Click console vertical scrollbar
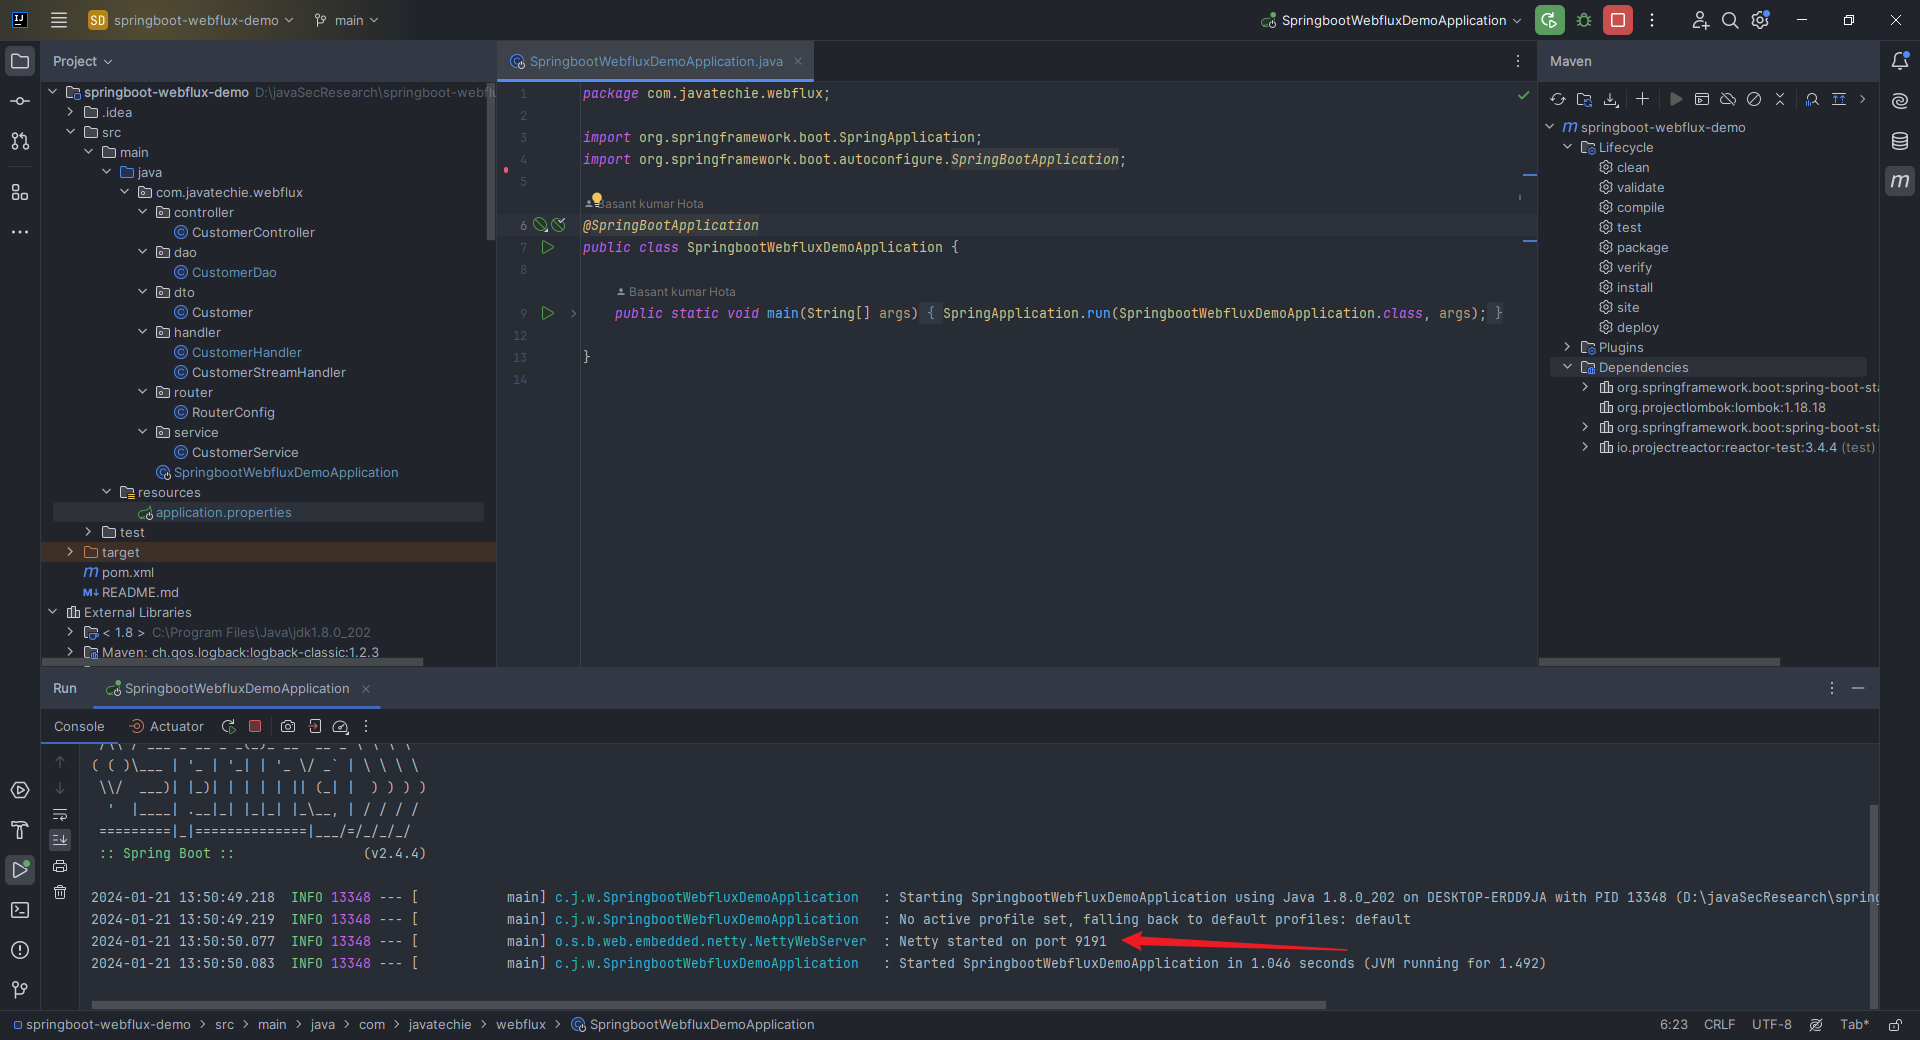 [1873, 907]
